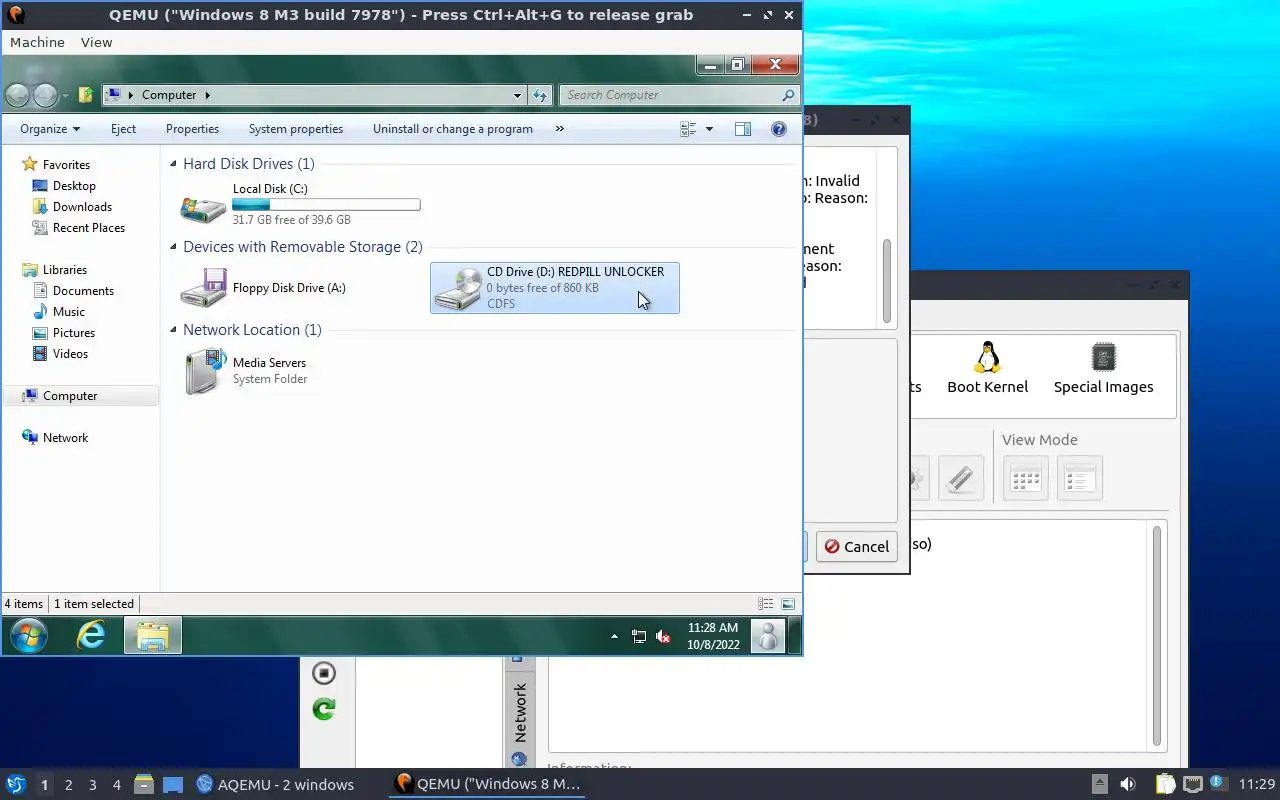The image size is (1280, 800).
Task: Open the QEMU Machine menu
Action: 37,42
